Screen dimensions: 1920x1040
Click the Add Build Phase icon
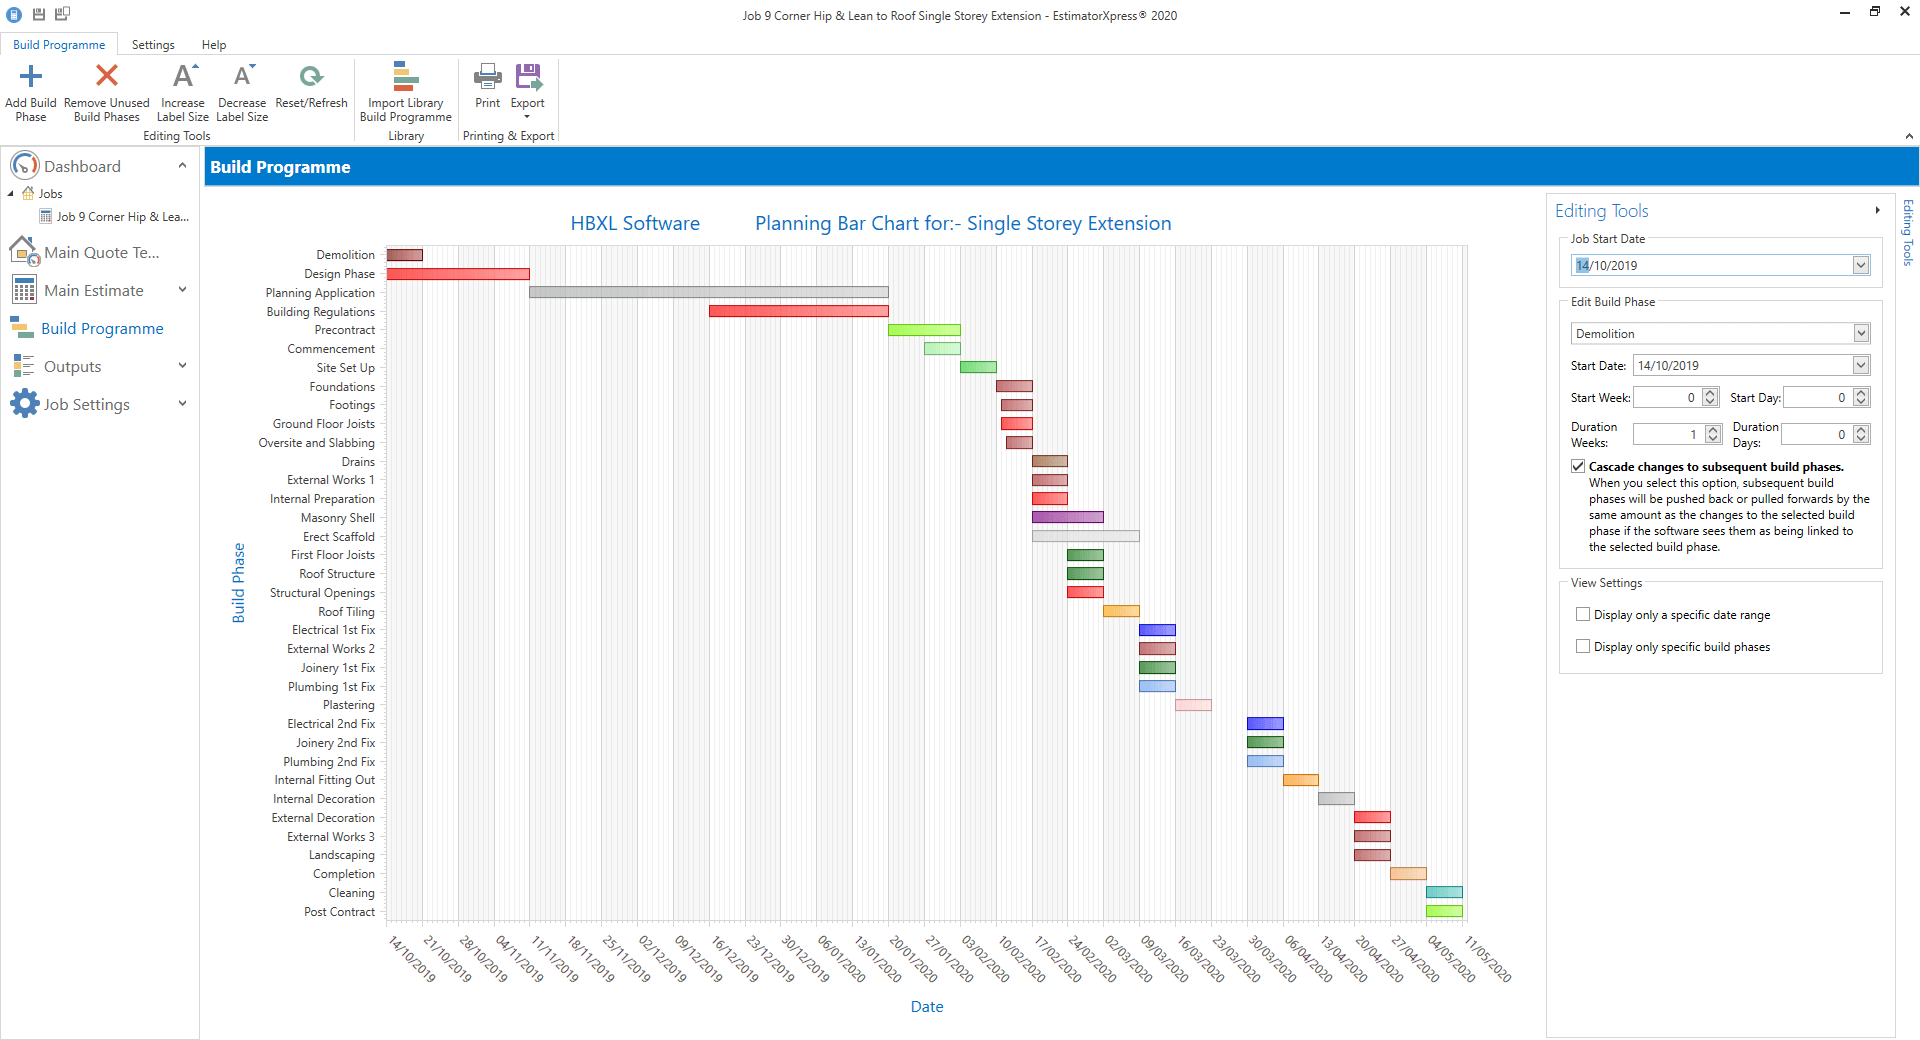(x=31, y=76)
